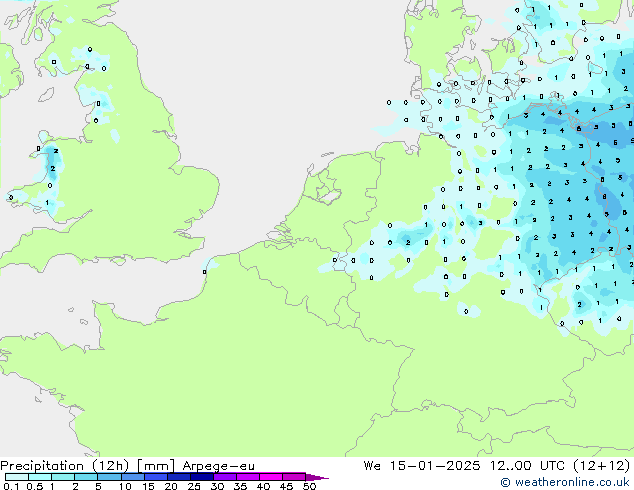This screenshot has height=490, width=634.
Task: Click the 'We 15-01-2025 12..00 UTC (12+12)' timestamp
Action: point(497,466)
